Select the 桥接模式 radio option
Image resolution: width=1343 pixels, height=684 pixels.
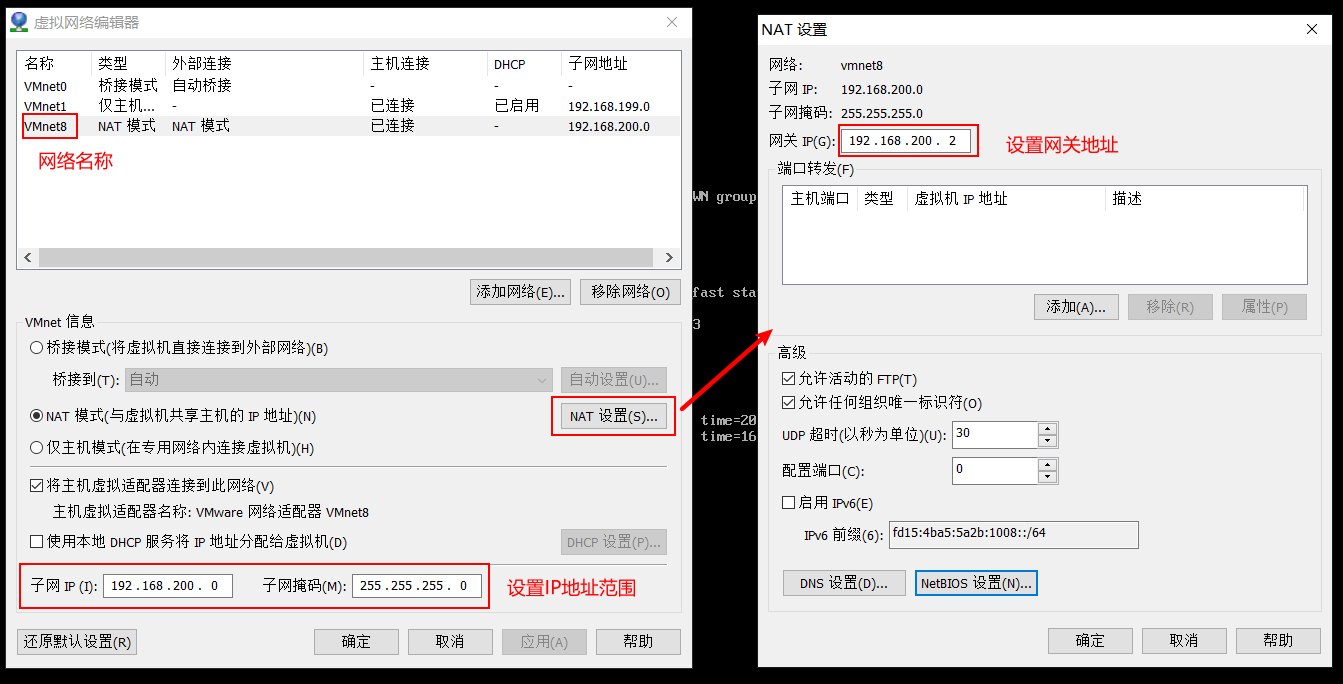coord(37,348)
